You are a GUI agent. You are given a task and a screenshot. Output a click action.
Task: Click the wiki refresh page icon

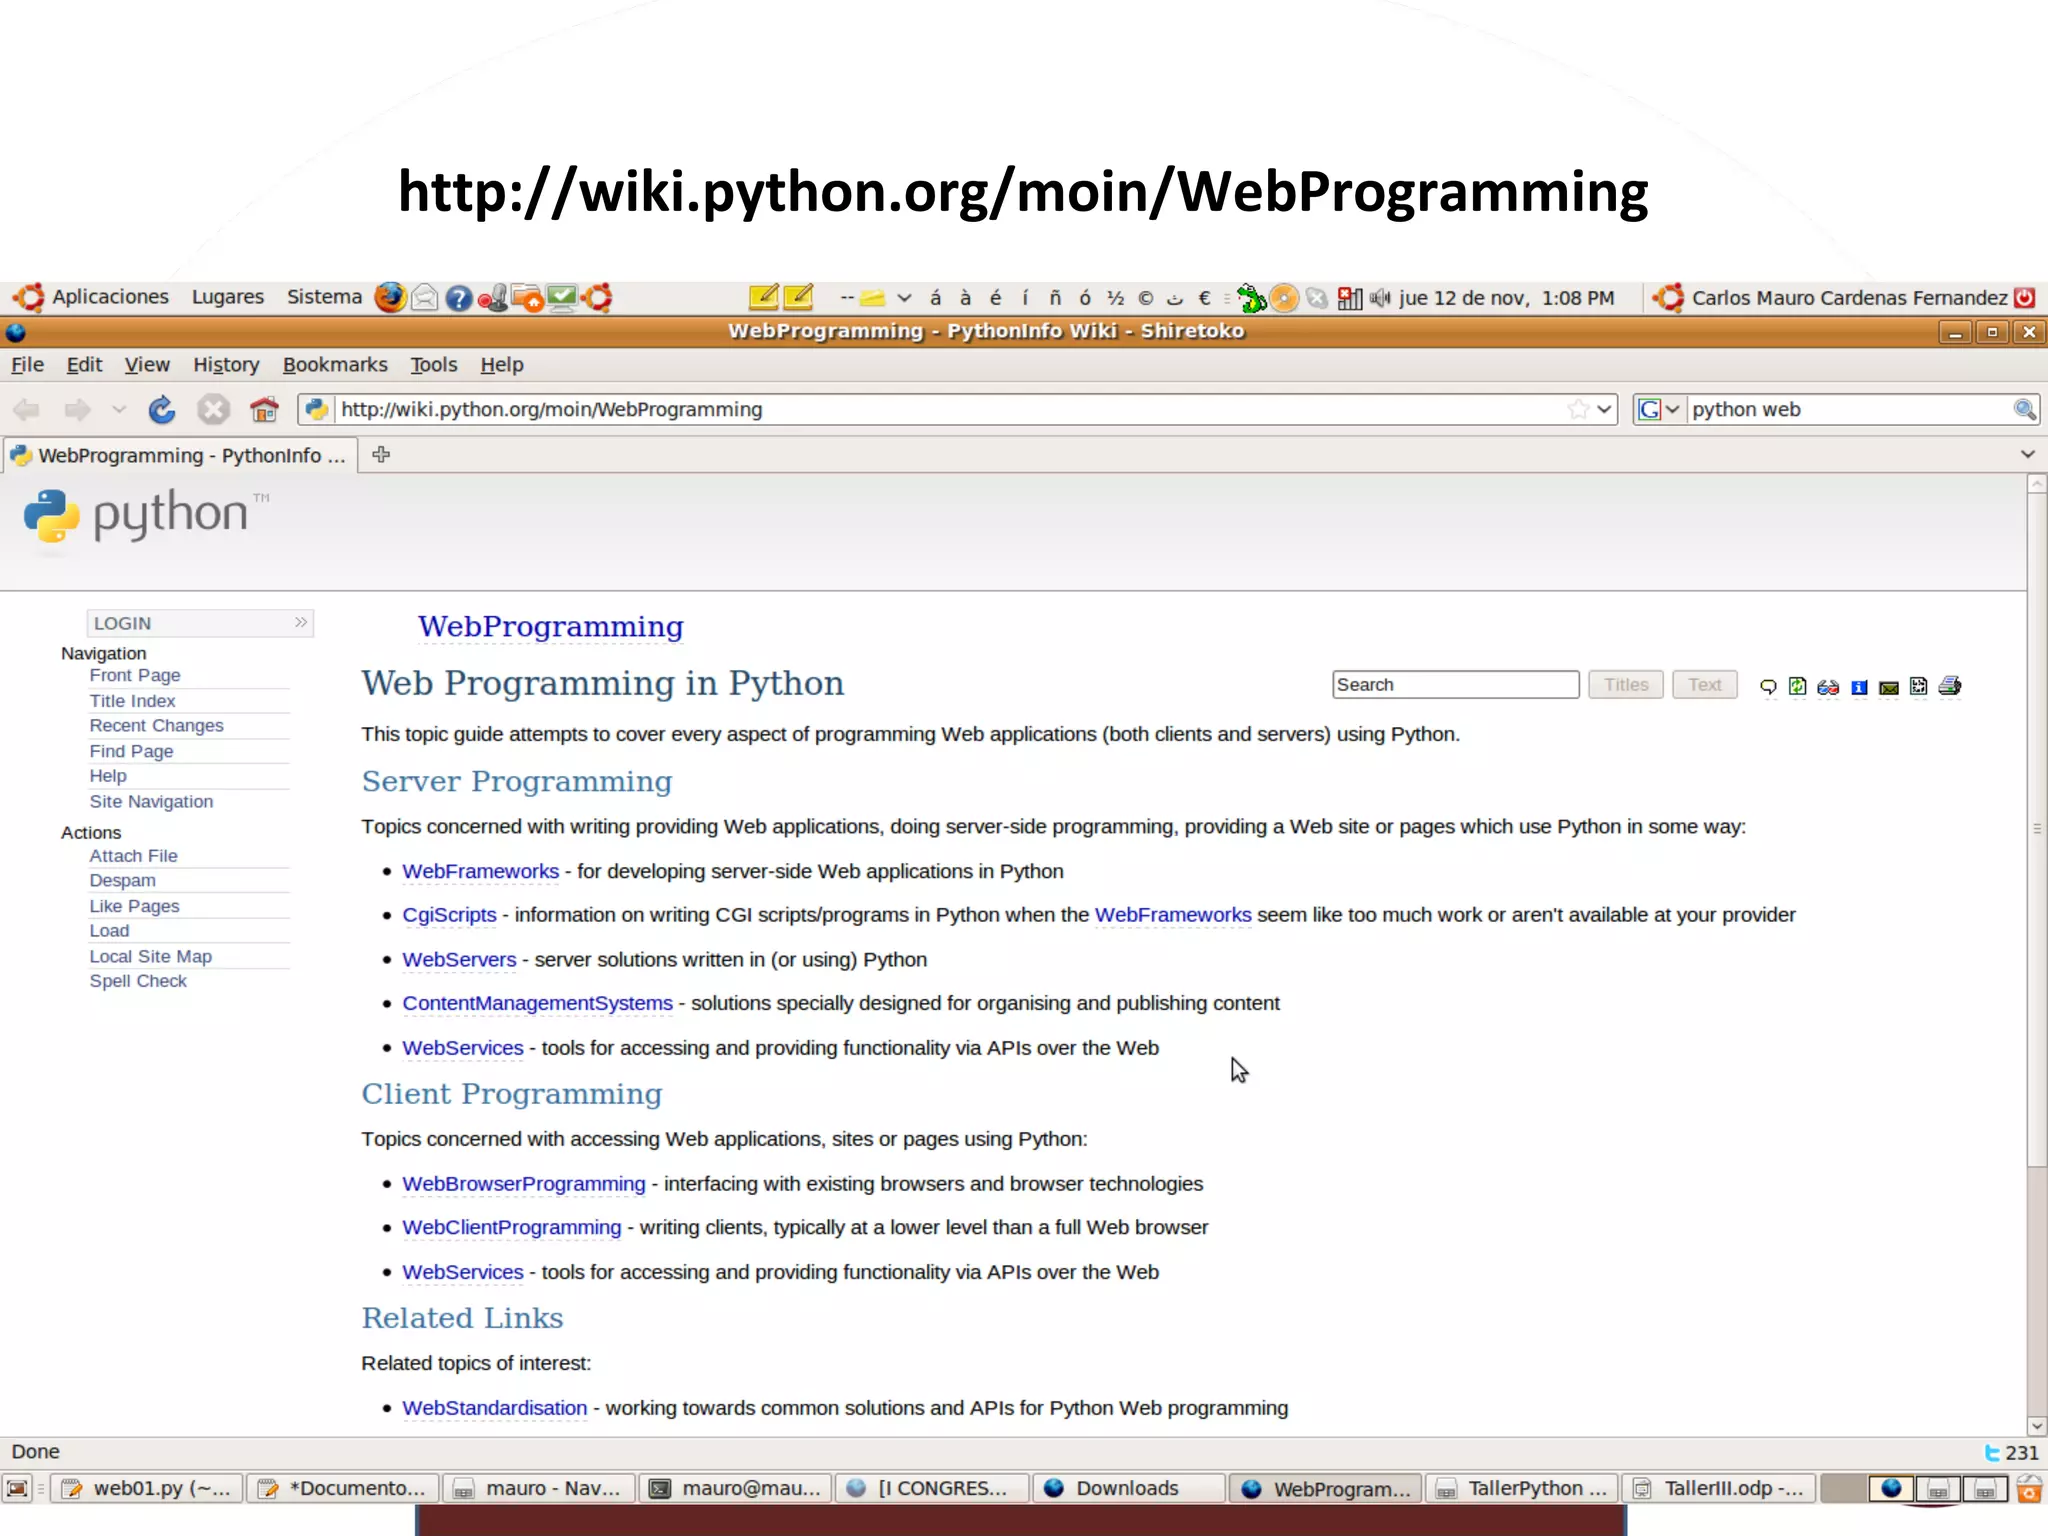coord(1797,686)
